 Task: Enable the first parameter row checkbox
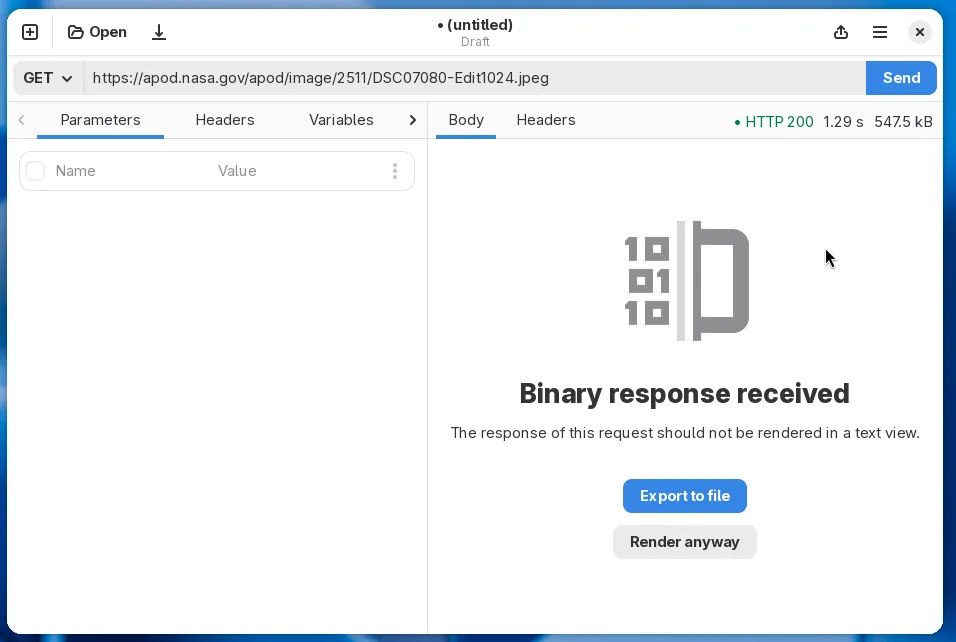(x=35, y=171)
